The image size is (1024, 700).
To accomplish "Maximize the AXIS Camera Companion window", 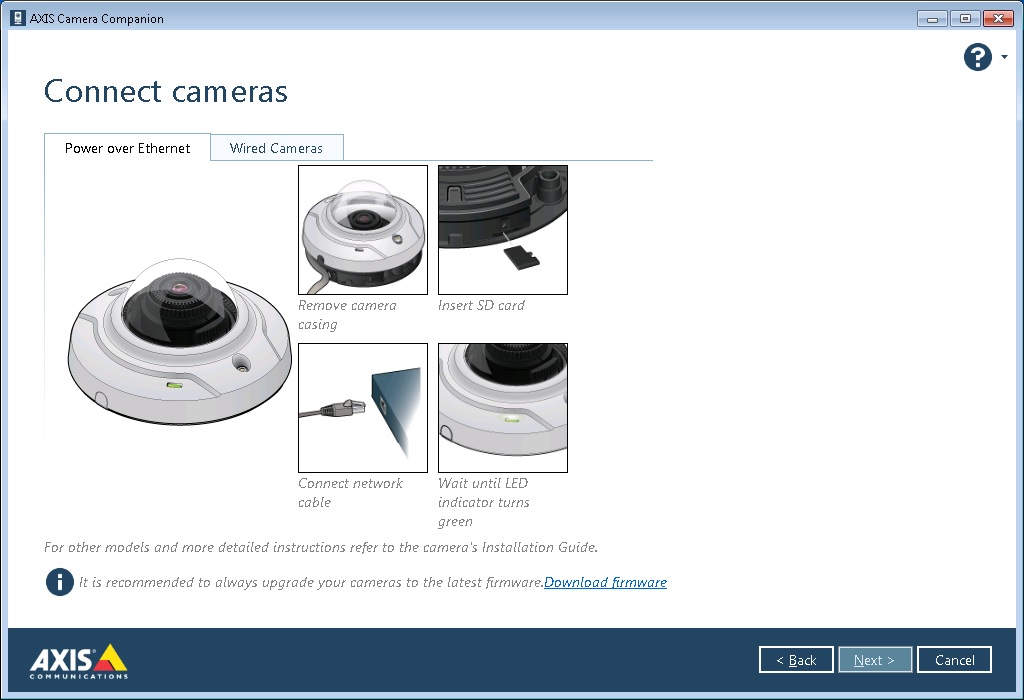I will 965,19.
